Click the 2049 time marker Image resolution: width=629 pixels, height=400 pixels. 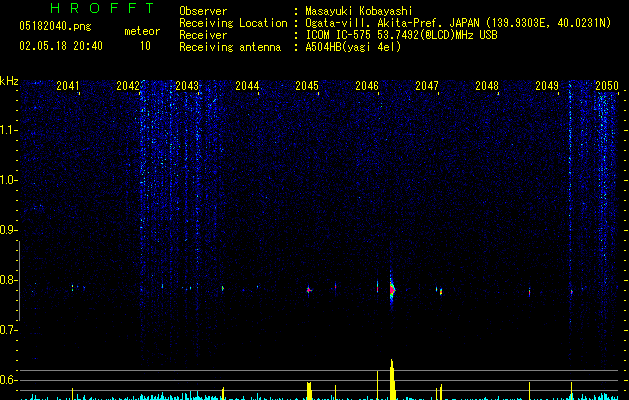pyautogui.click(x=547, y=86)
